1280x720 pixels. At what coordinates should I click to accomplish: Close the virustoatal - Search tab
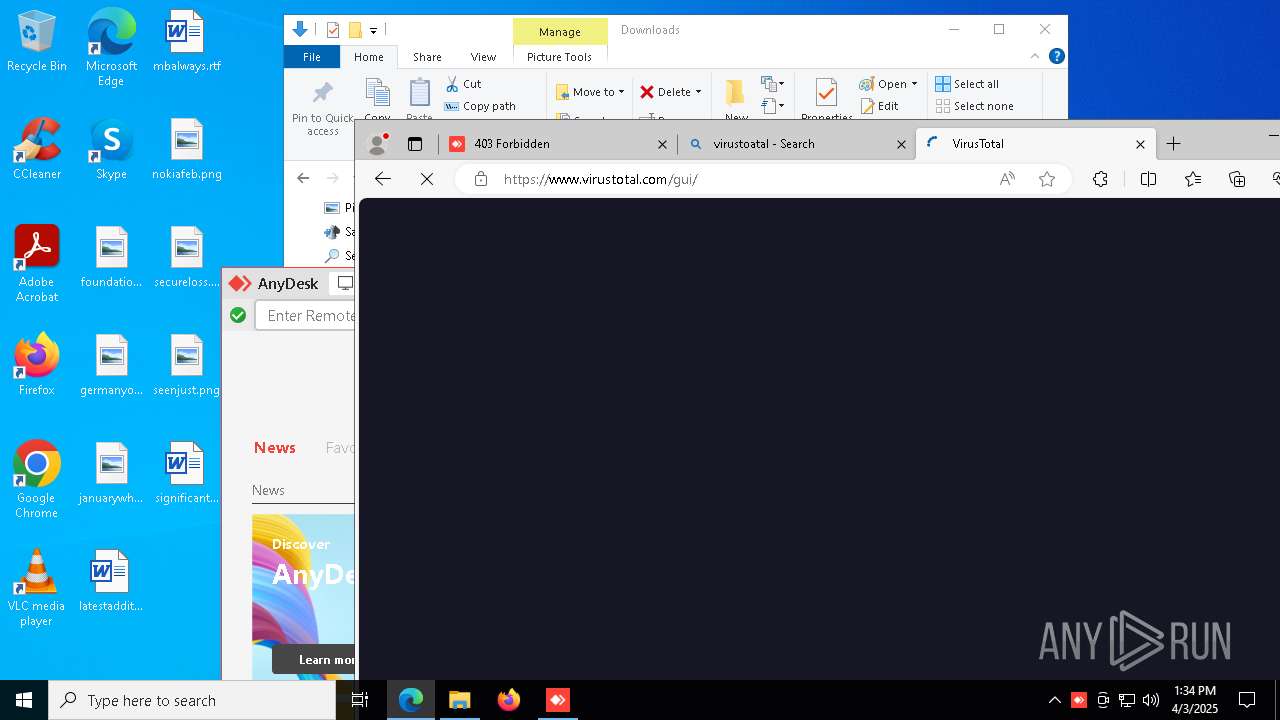901,144
